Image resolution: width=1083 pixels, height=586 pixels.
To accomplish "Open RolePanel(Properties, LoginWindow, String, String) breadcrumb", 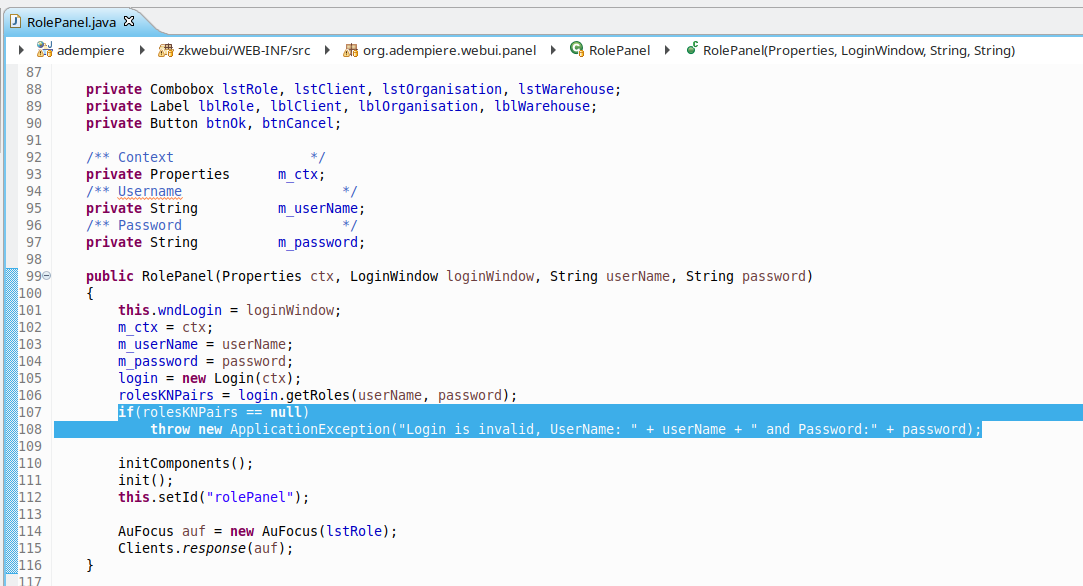I will pos(859,50).
